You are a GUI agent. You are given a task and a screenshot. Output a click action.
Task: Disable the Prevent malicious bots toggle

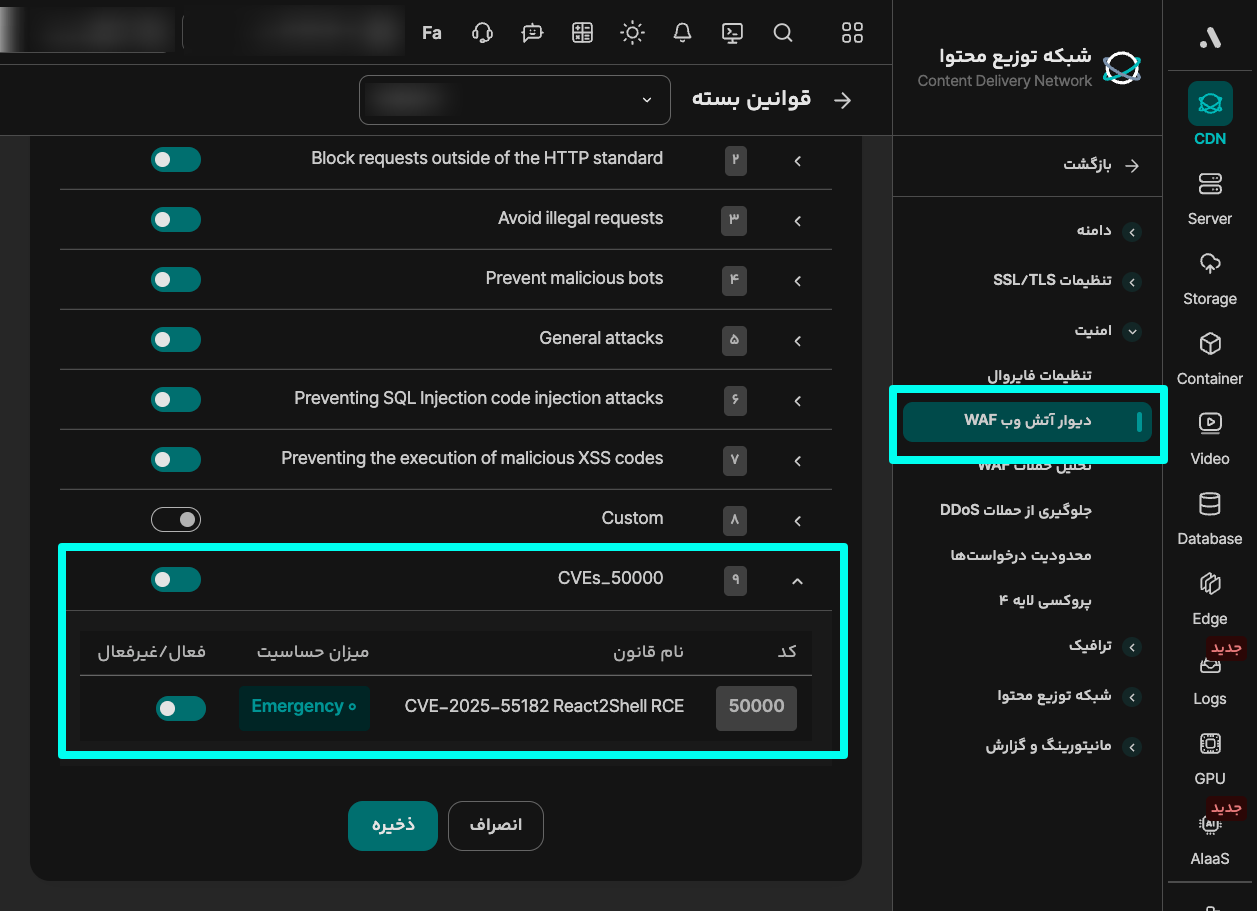tap(176, 280)
